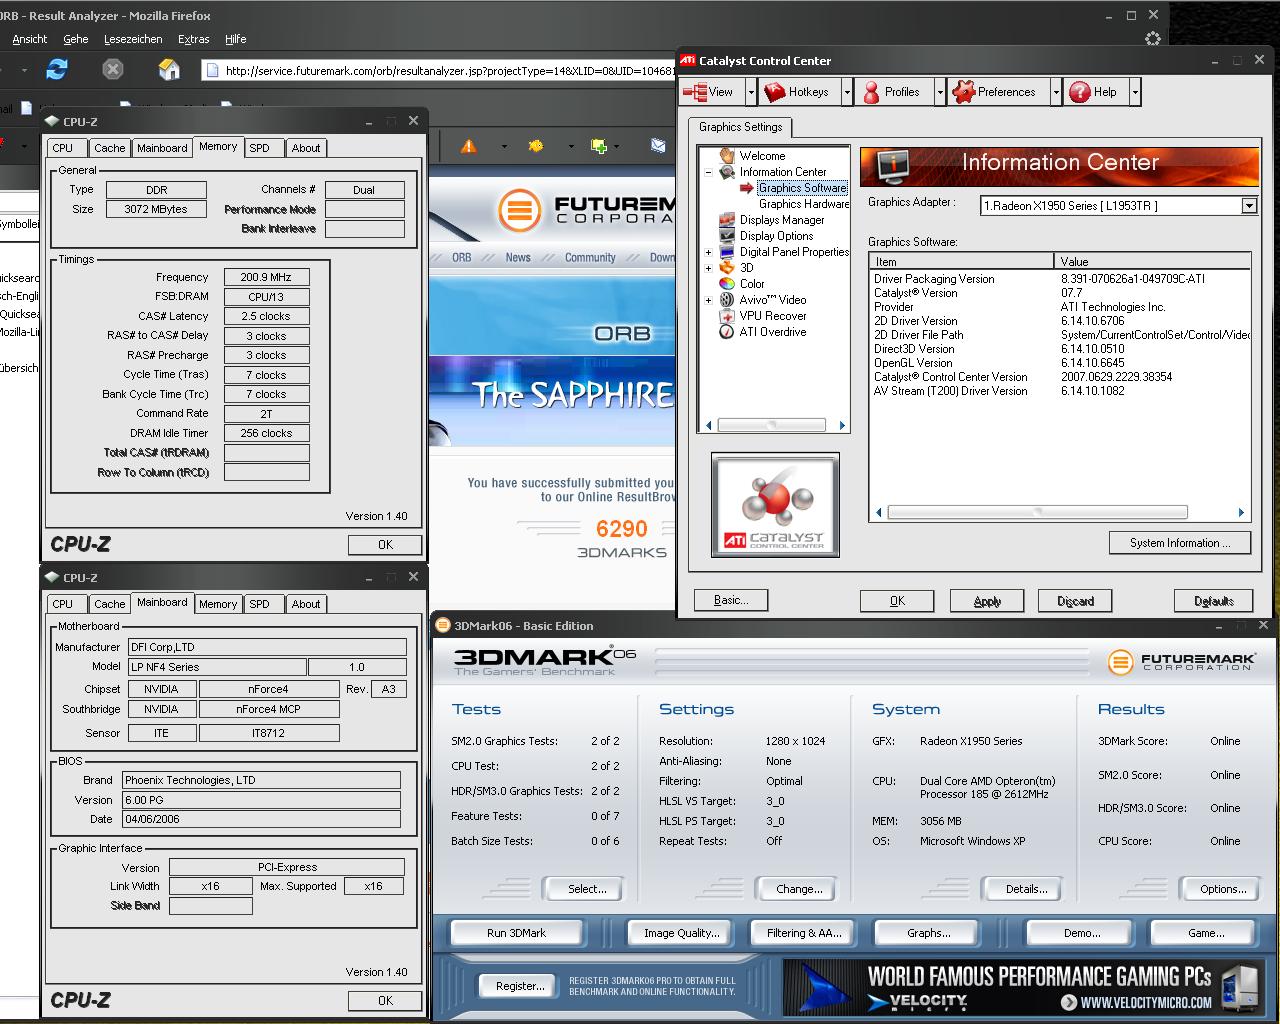1280x1024 pixels.
Task: Switch to Cache tab in CPU-Z Memory window
Action: click(x=110, y=148)
